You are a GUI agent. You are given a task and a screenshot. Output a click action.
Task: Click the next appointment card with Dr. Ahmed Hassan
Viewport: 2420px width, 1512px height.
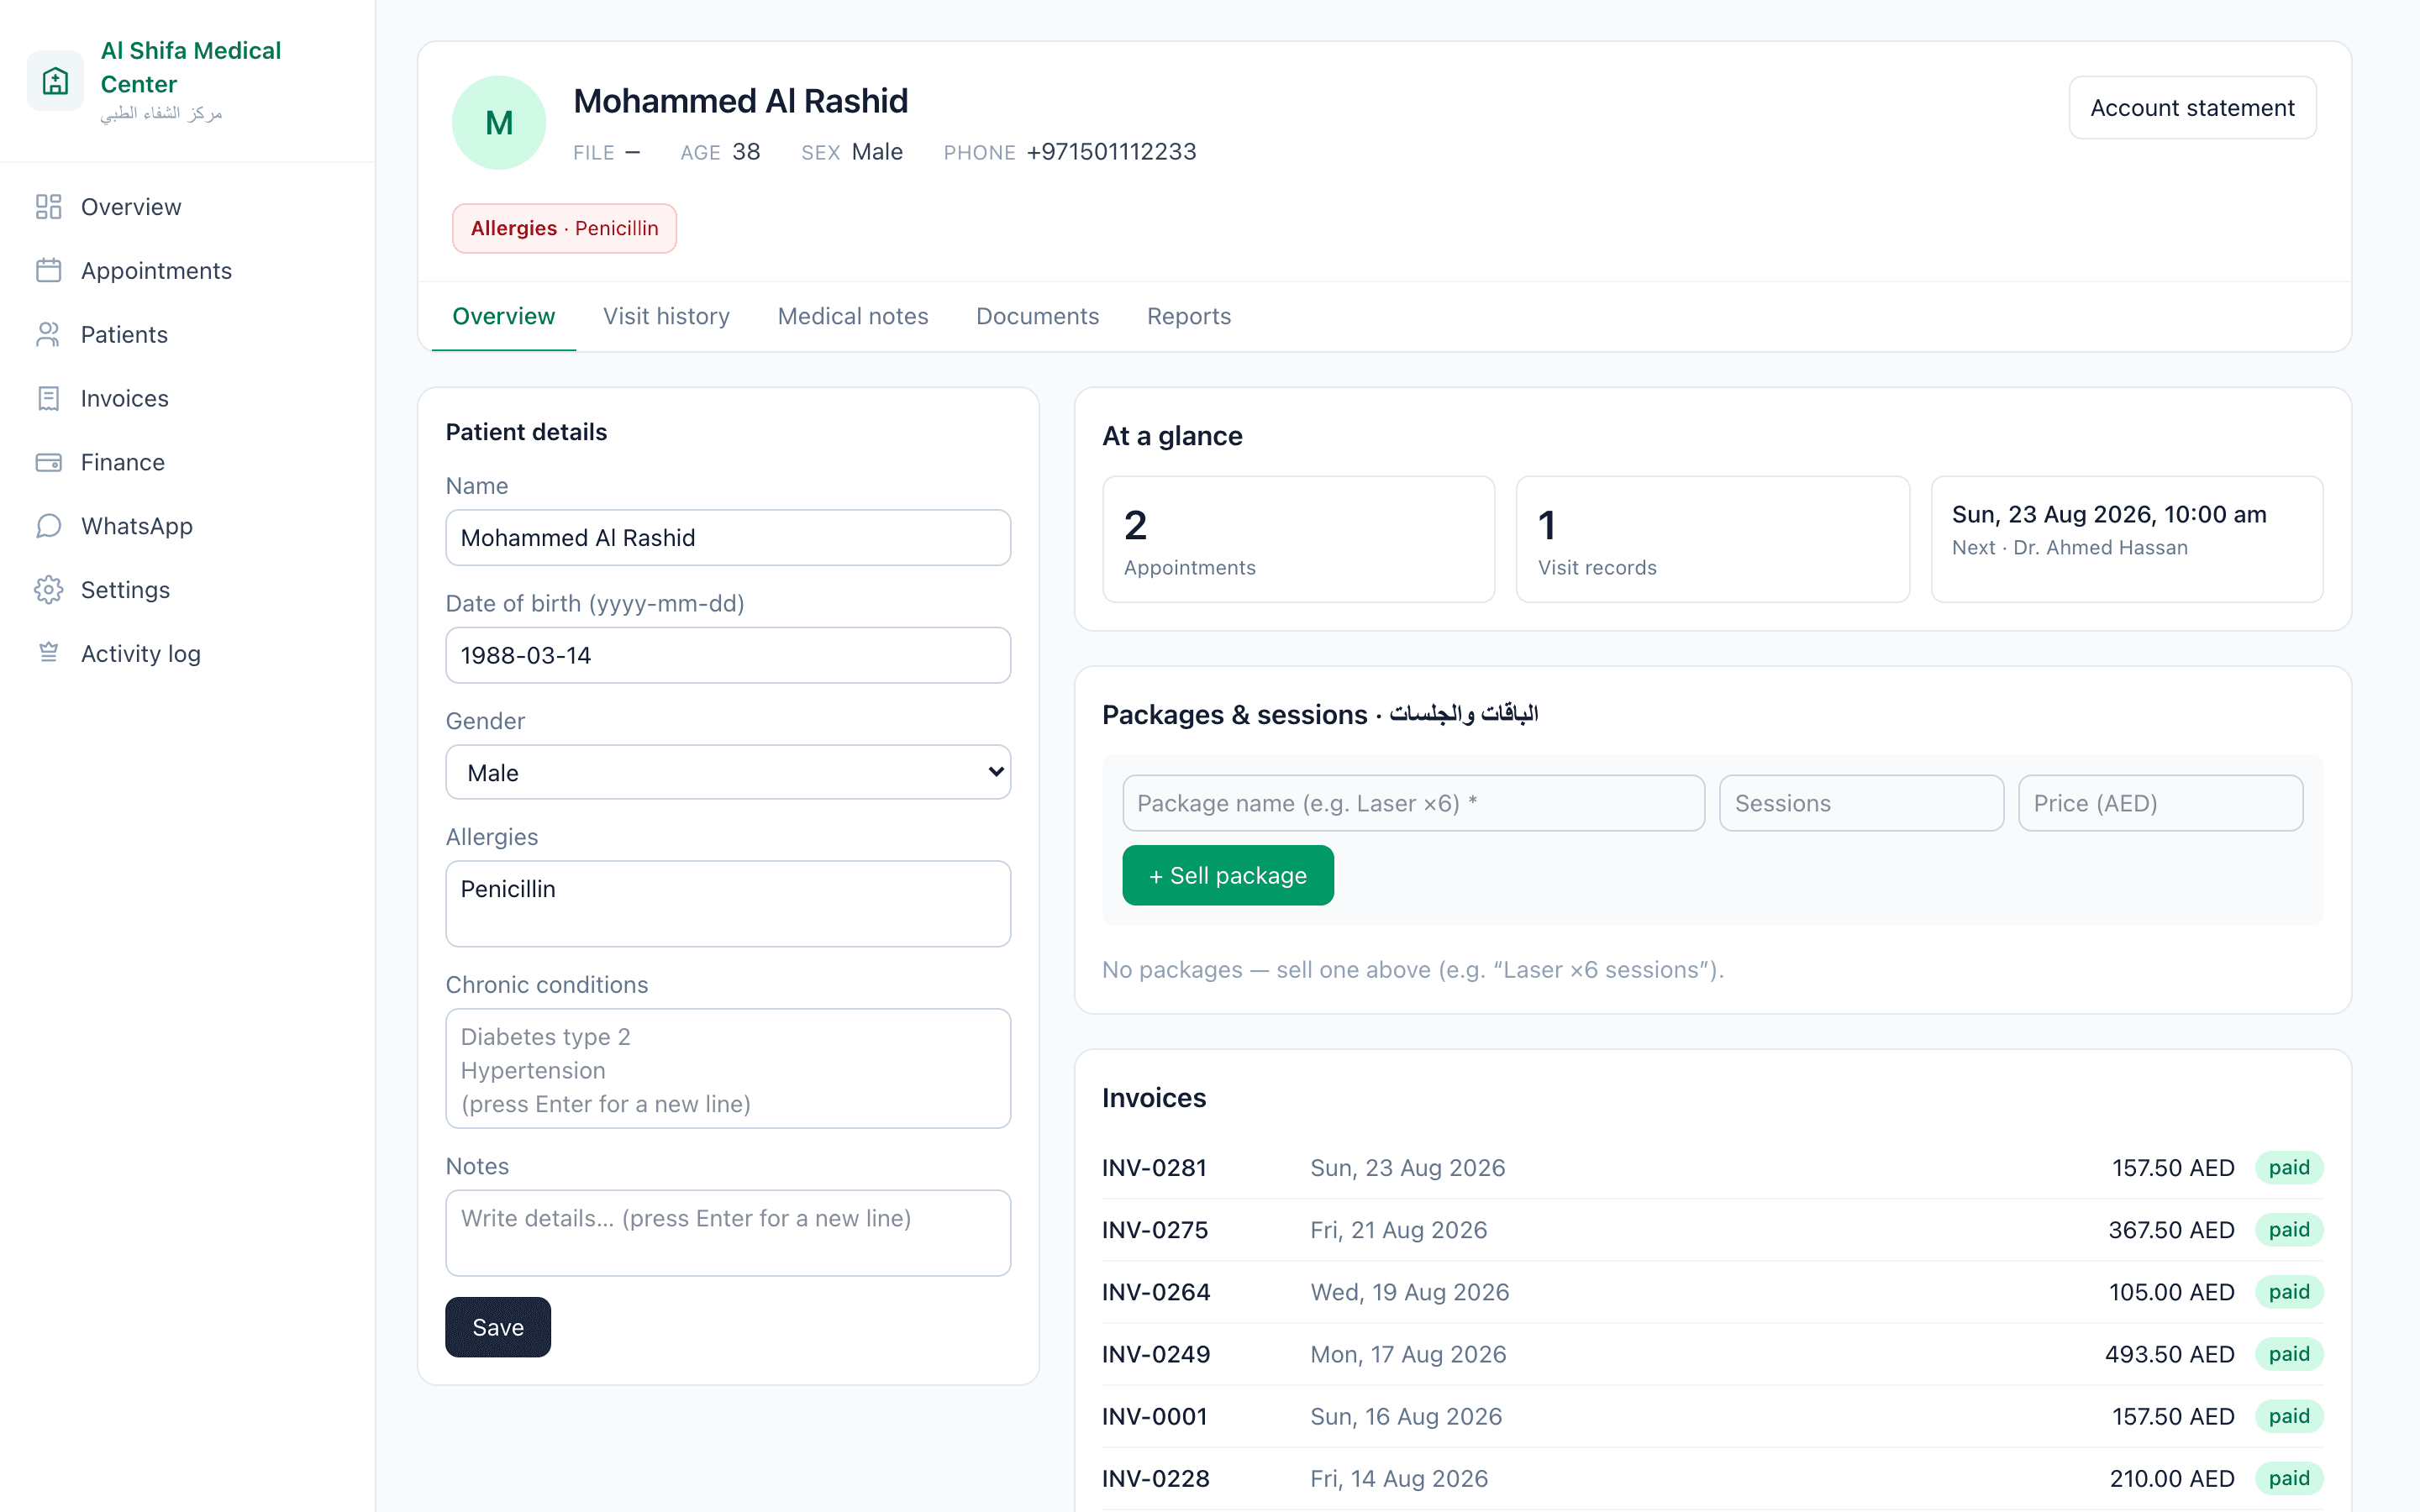[x=2126, y=539]
